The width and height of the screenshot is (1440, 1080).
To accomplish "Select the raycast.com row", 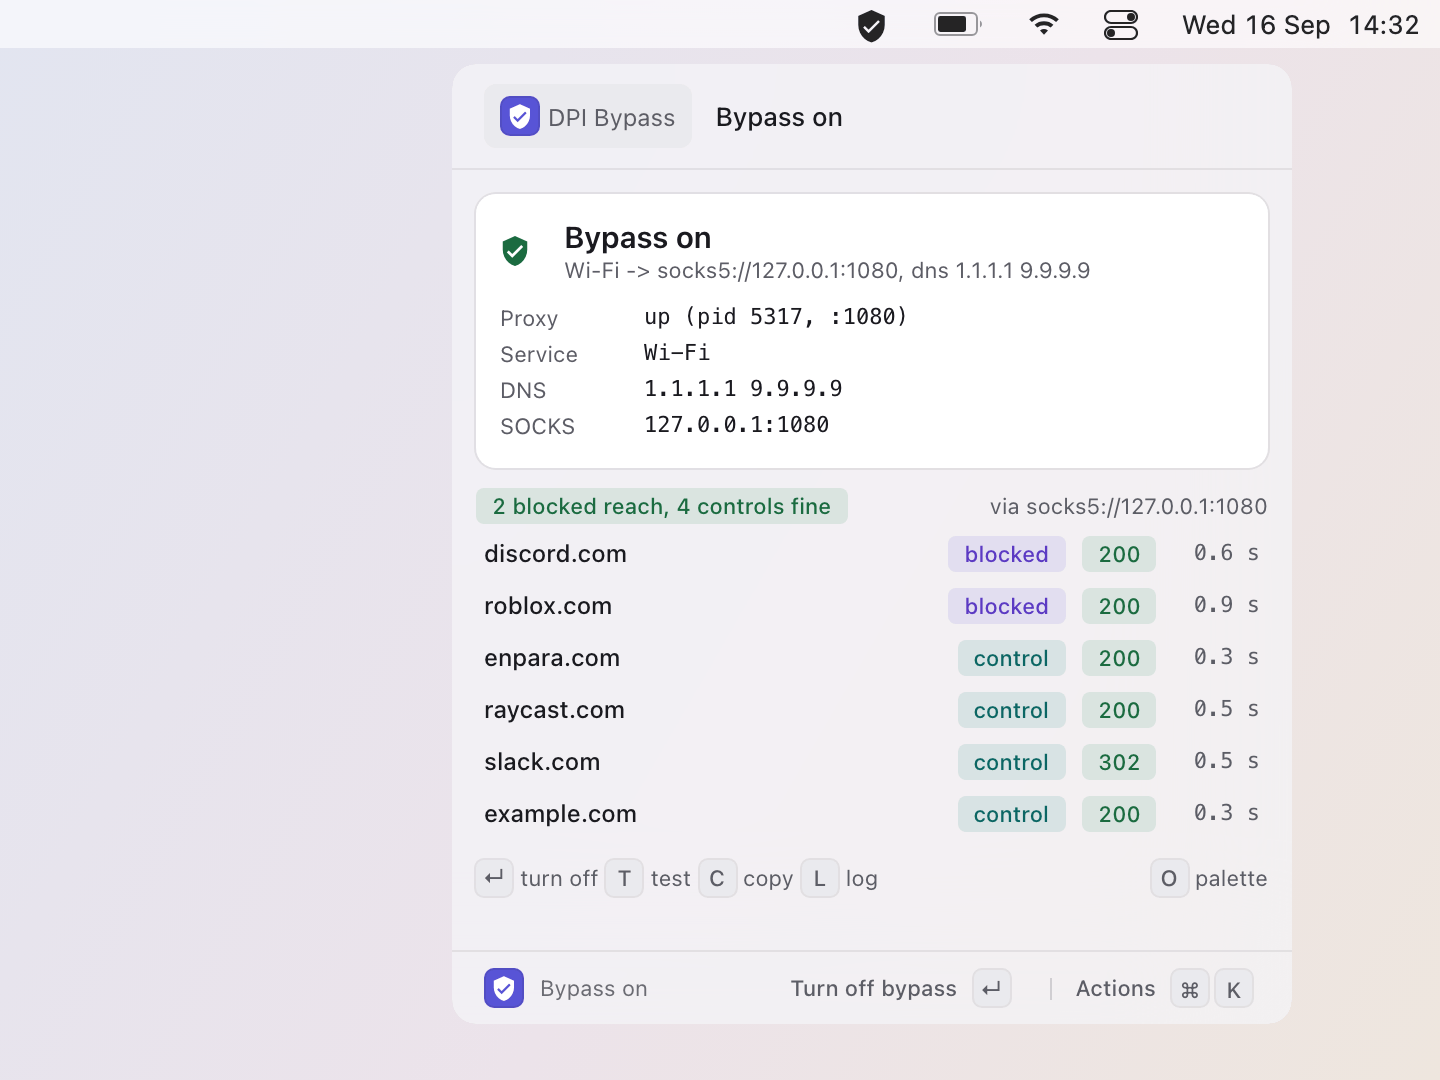I will point(872,710).
